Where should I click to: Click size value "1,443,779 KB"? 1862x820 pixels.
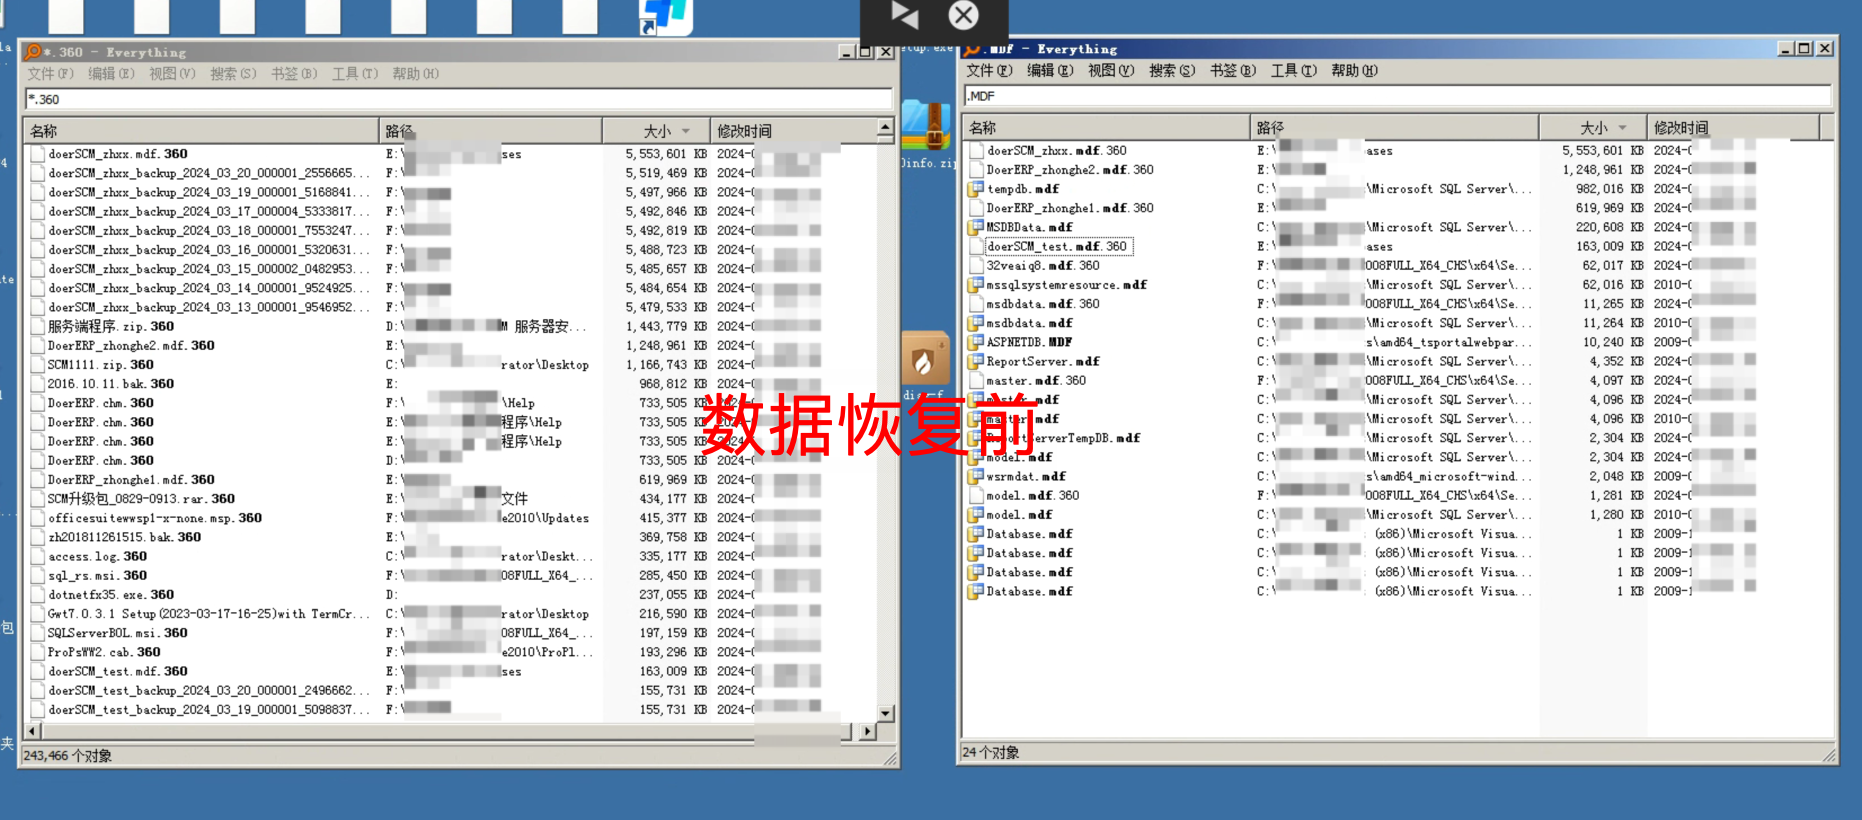point(667,327)
